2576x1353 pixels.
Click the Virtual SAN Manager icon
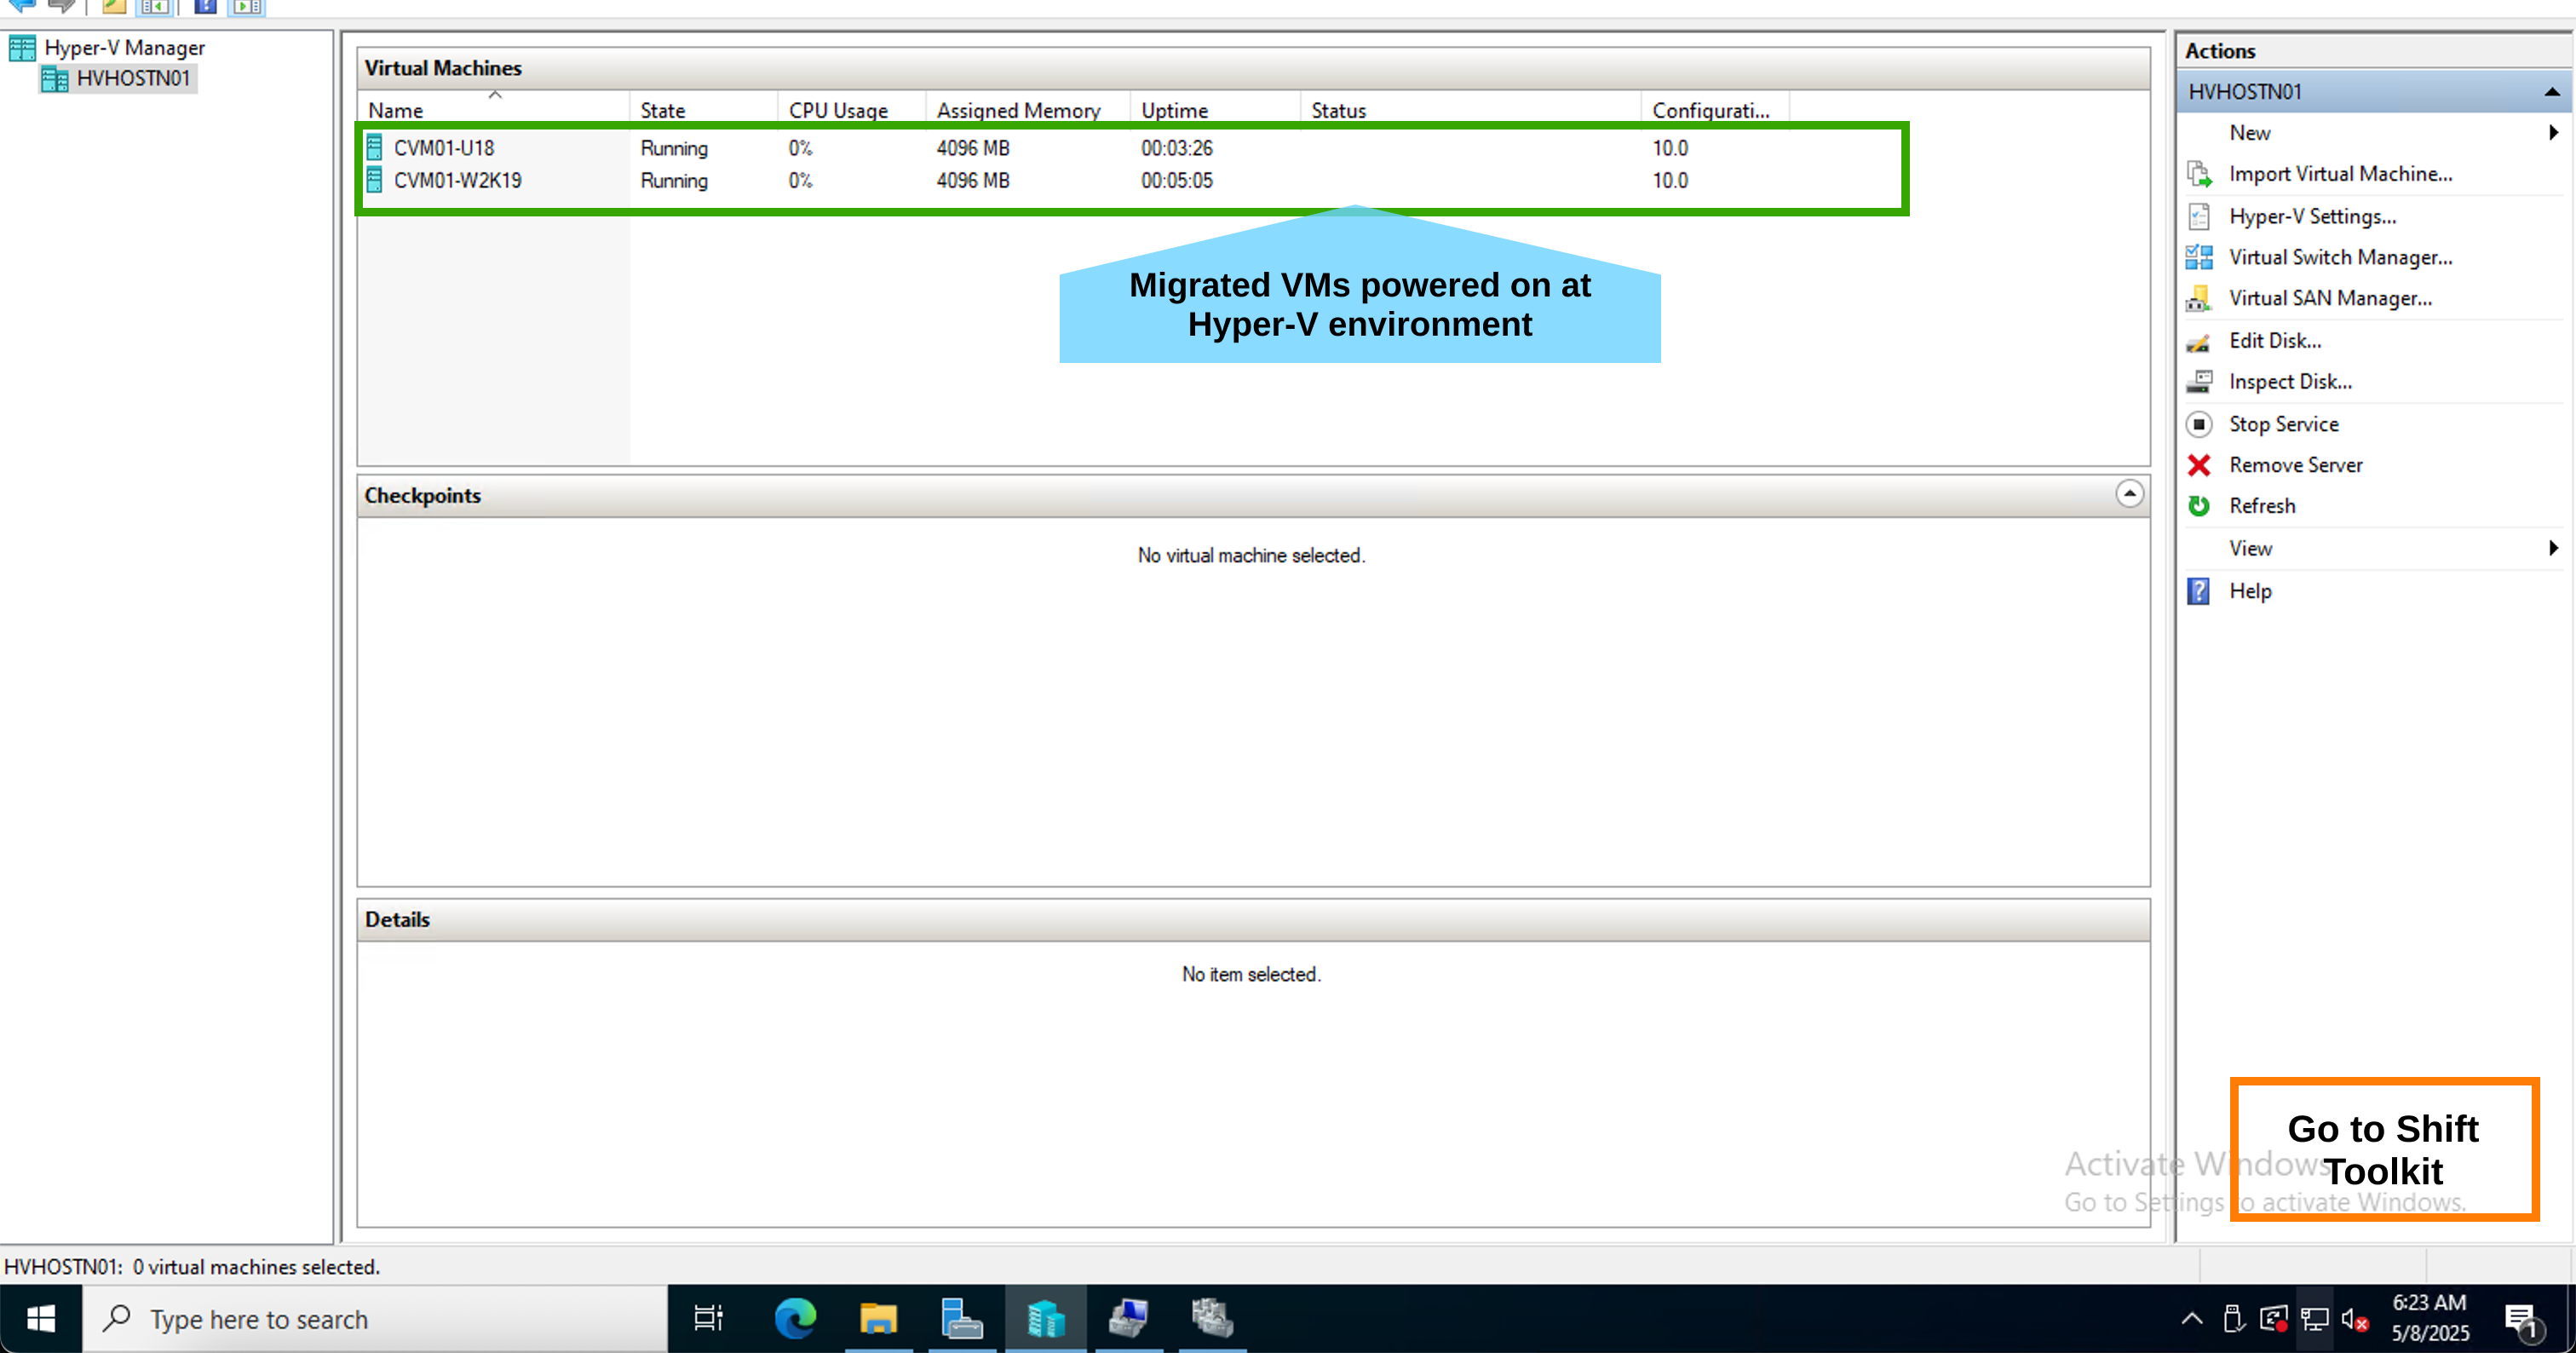pos(2199,298)
